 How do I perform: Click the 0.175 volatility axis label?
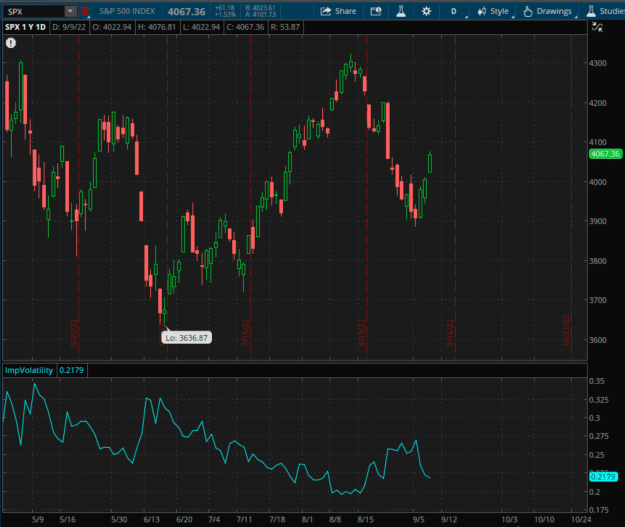pyautogui.click(x=599, y=509)
